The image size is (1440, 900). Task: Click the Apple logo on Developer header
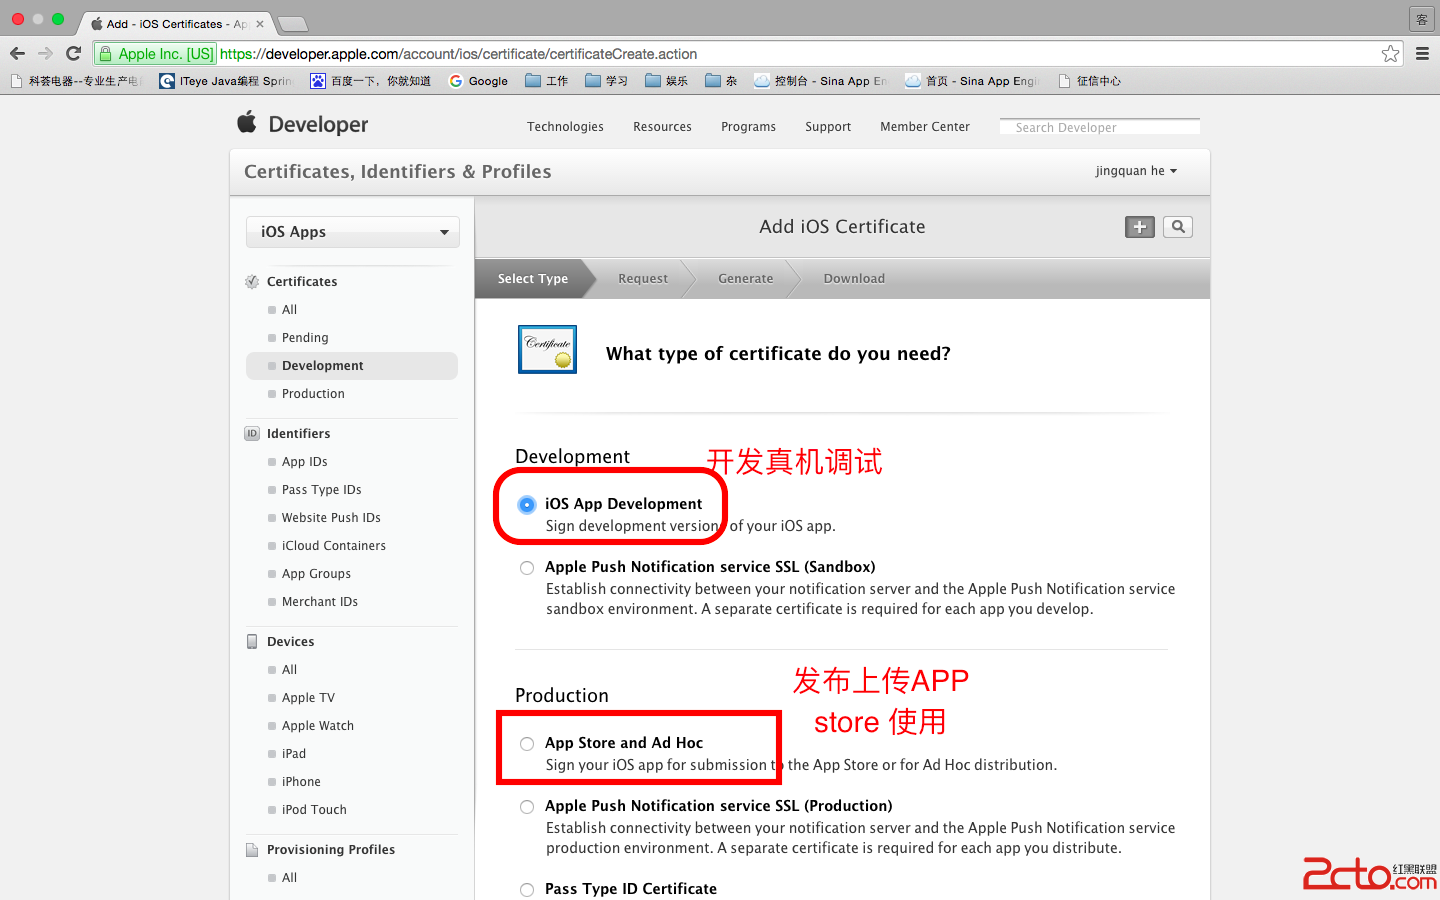click(247, 122)
